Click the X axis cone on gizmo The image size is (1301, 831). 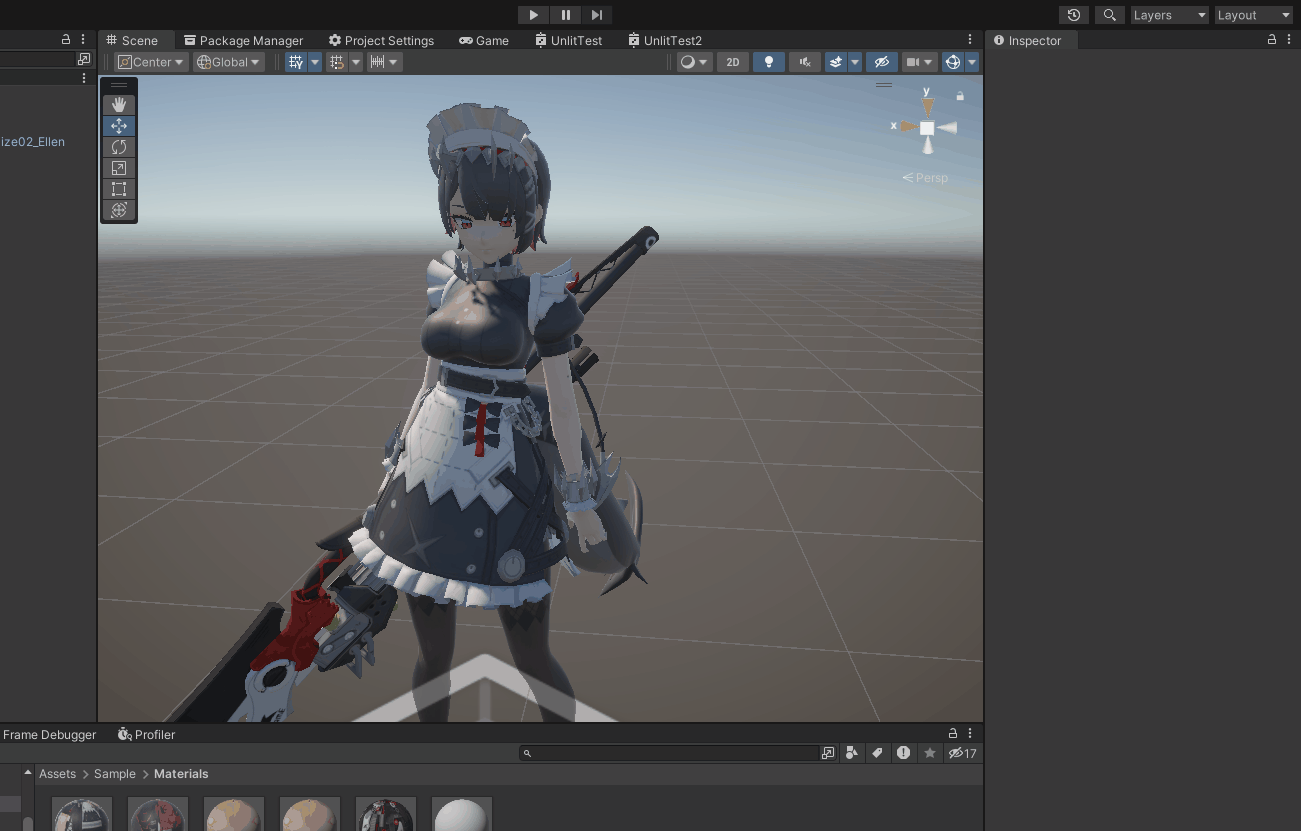pyautogui.click(x=907, y=127)
